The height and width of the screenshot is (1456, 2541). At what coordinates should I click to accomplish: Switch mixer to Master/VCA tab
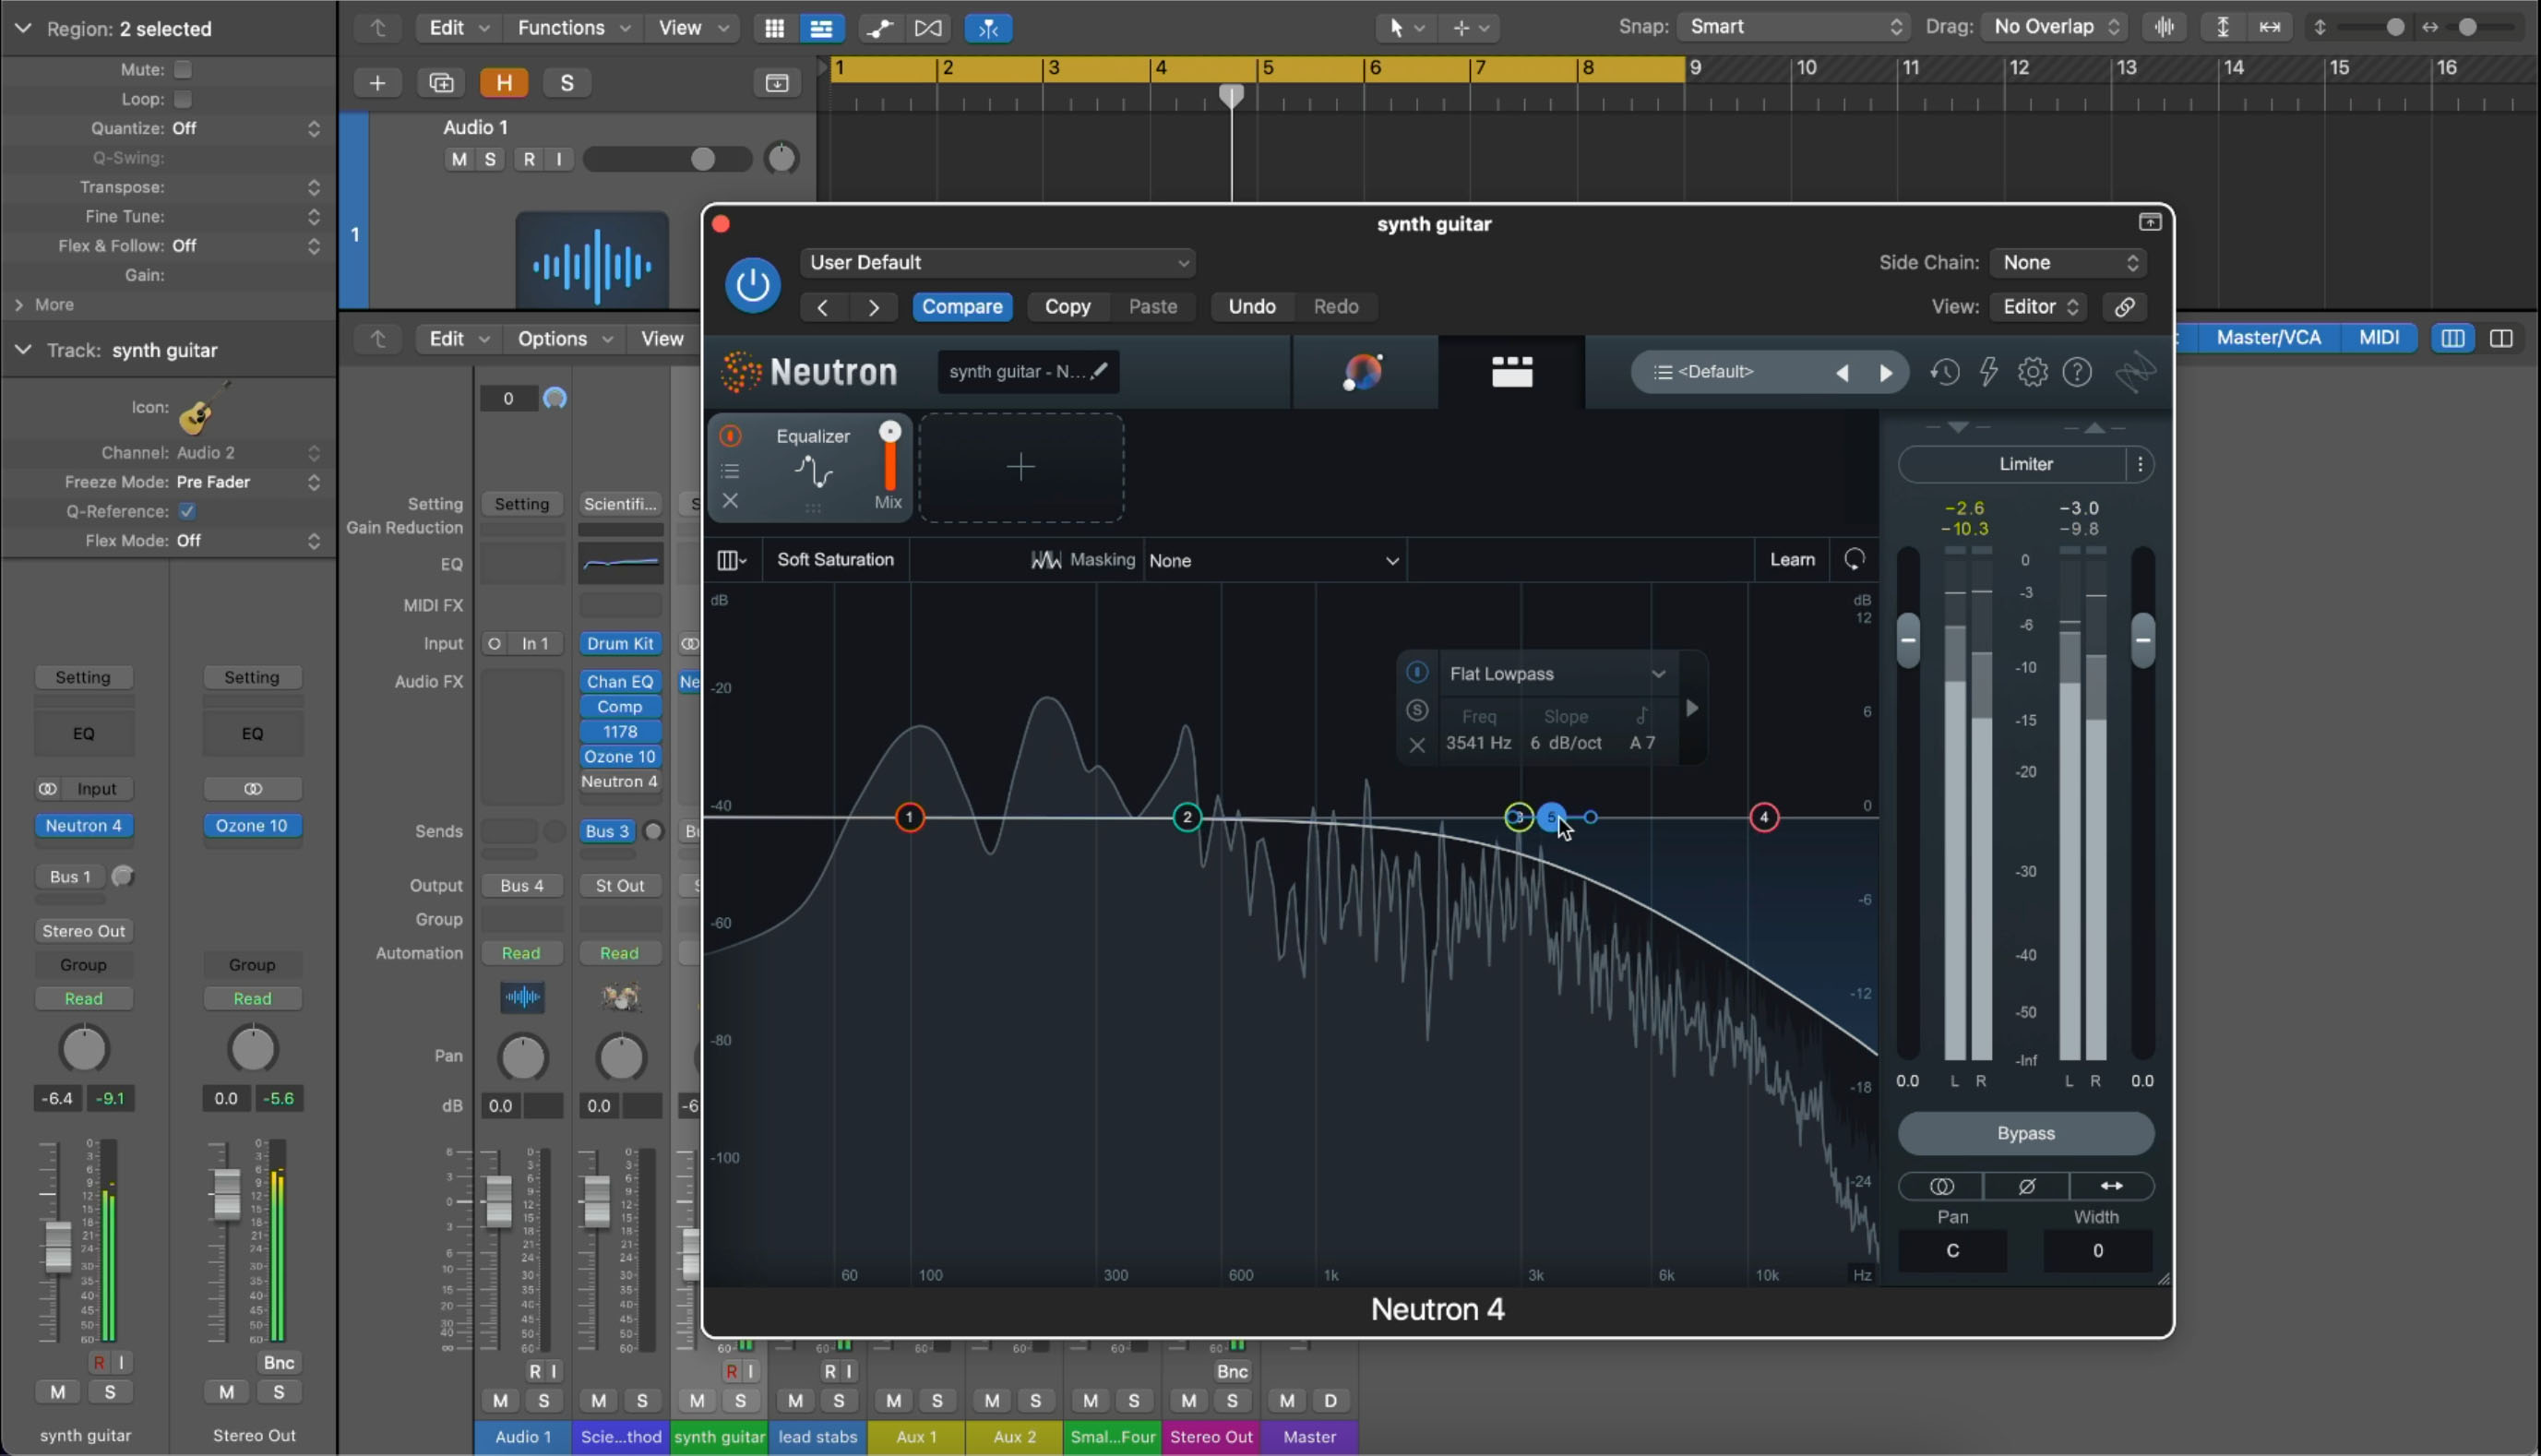point(2268,337)
